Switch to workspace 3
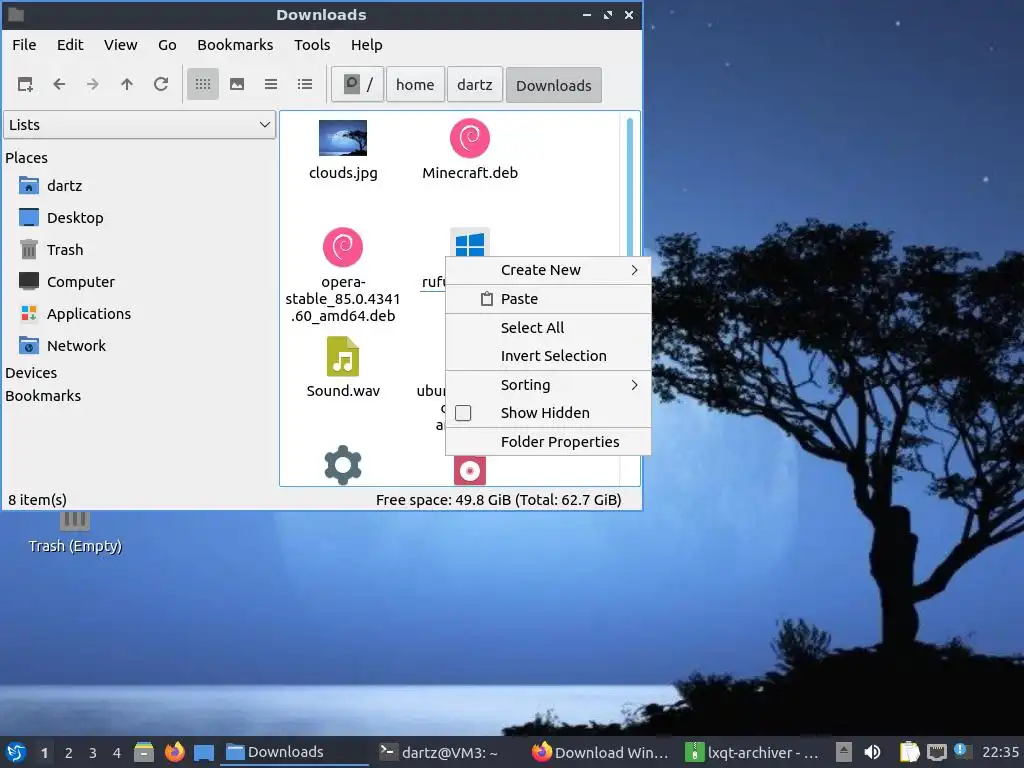The image size is (1024, 768). pos(93,753)
